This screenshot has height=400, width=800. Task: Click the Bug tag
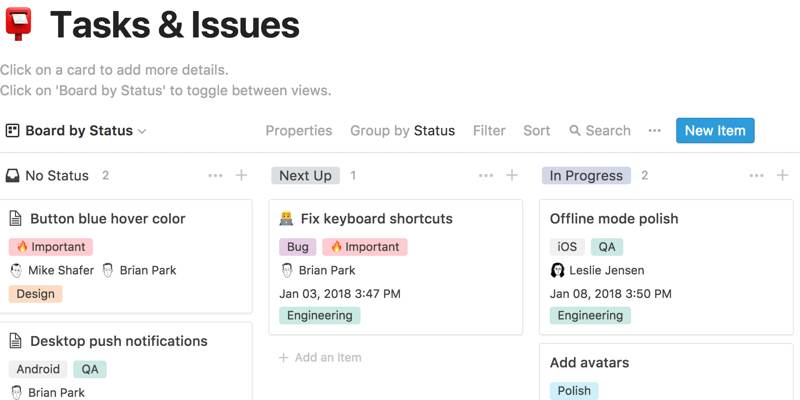tap(297, 247)
